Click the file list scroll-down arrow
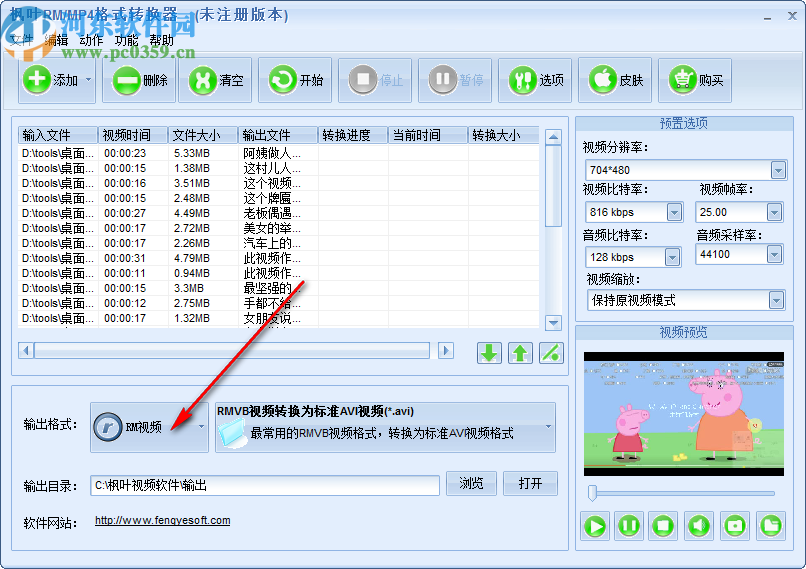This screenshot has width=806, height=569. coord(553,323)
